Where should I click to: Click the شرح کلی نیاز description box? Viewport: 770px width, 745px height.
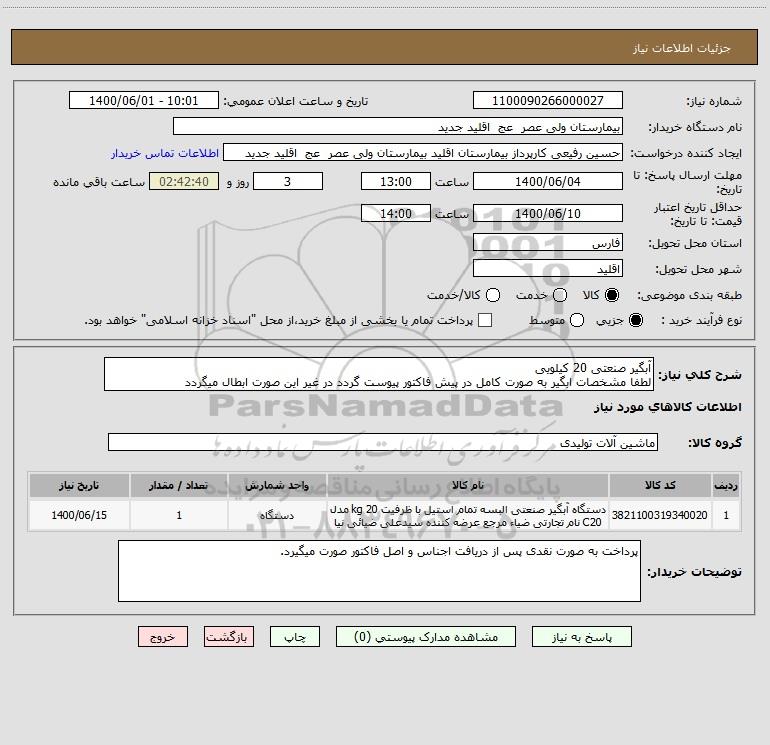(x=379, y=374)
